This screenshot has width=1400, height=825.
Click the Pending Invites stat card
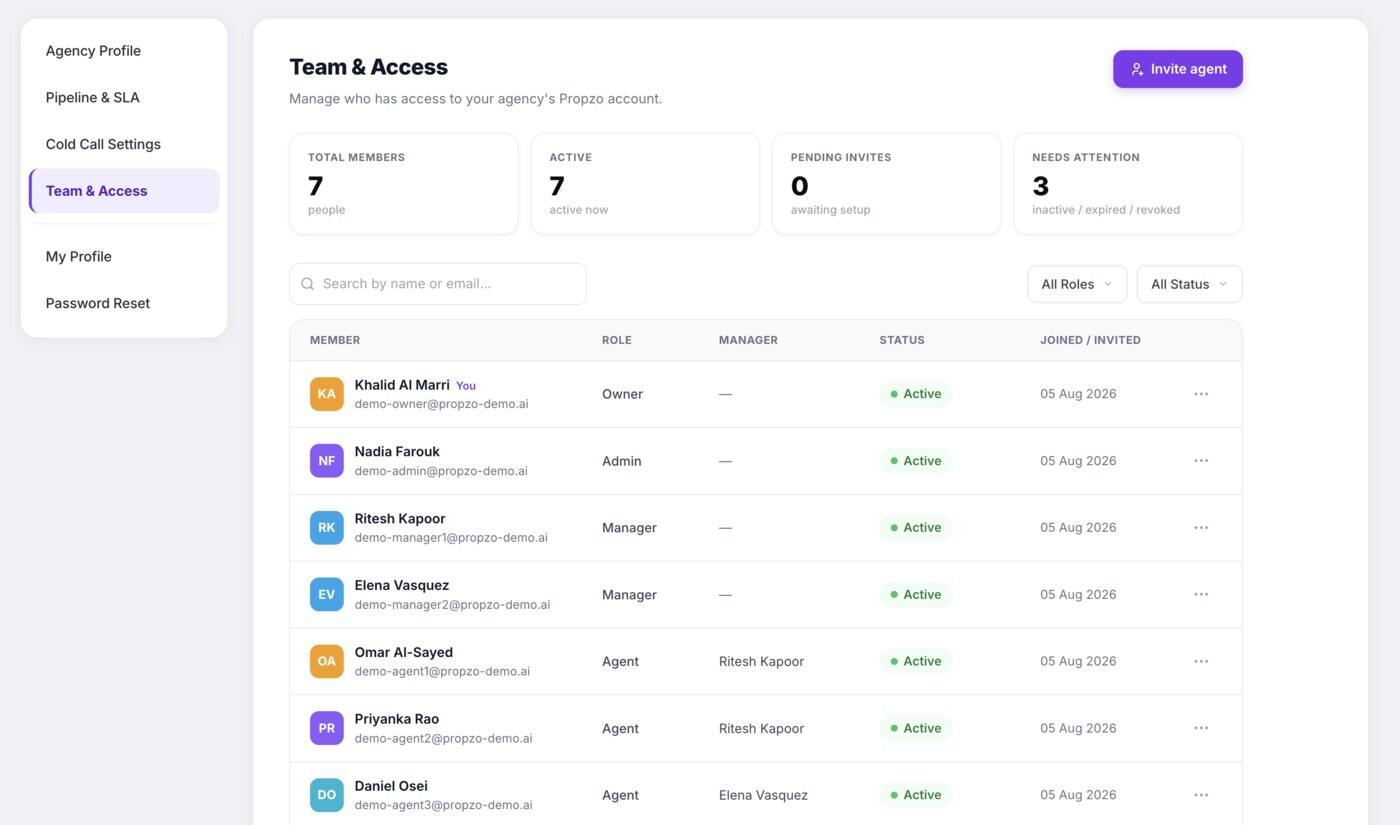(x=887, y=184)
